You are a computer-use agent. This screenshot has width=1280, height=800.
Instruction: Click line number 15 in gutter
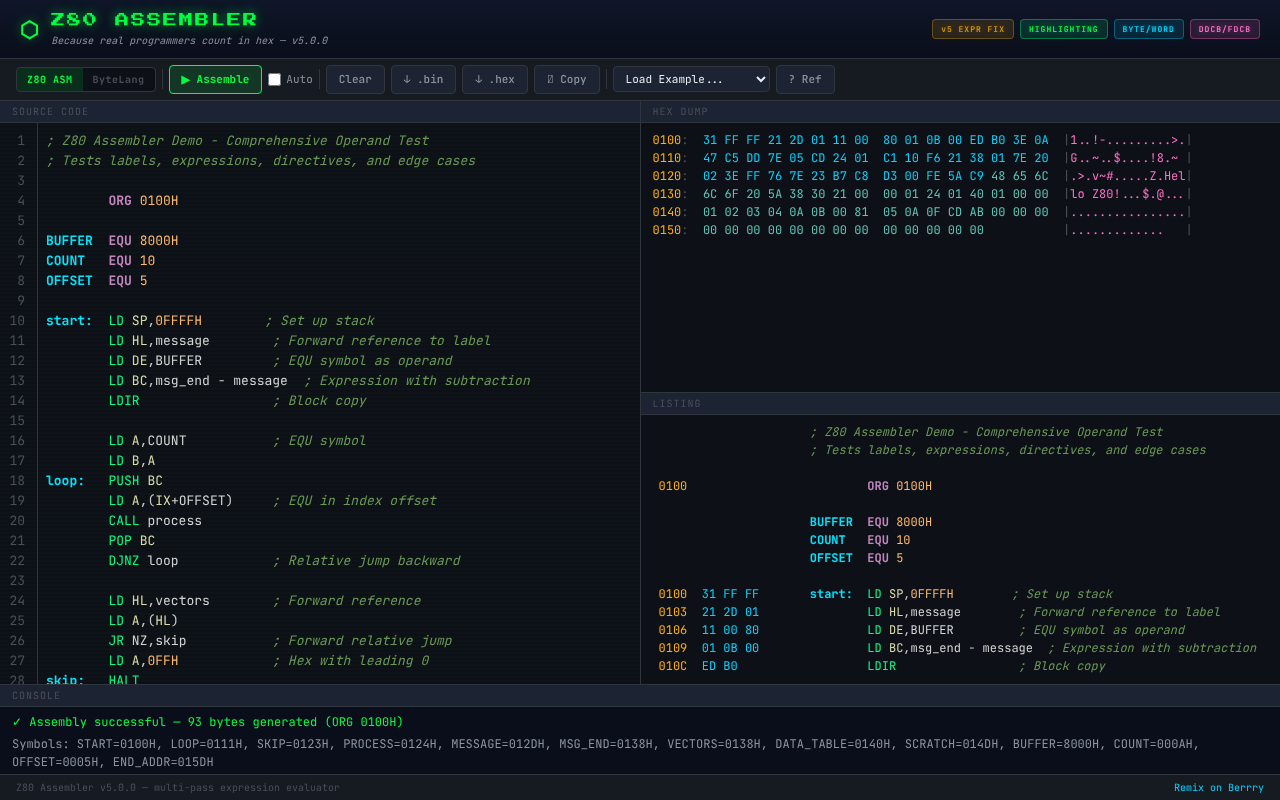[x=18, y=421]
